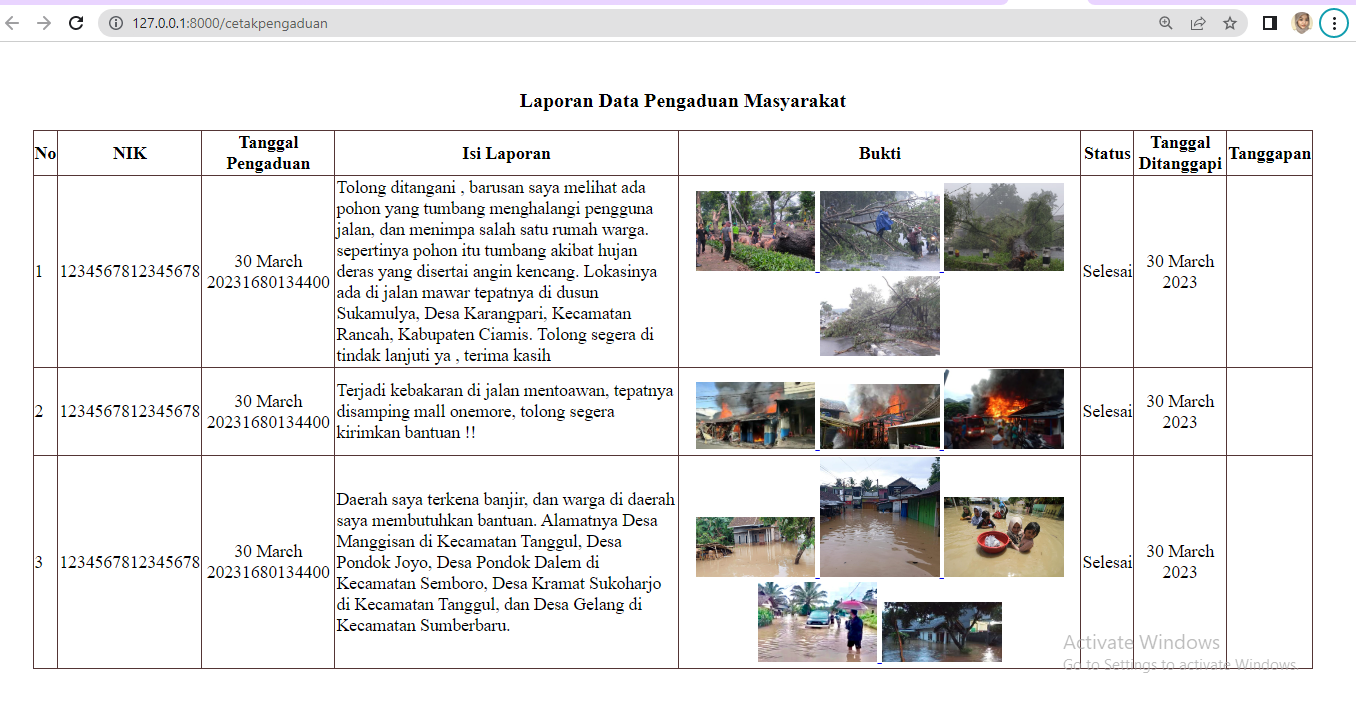The image size is (1356, 702).
Task: Open the children in flood water photo
Action: [1004, 537]
